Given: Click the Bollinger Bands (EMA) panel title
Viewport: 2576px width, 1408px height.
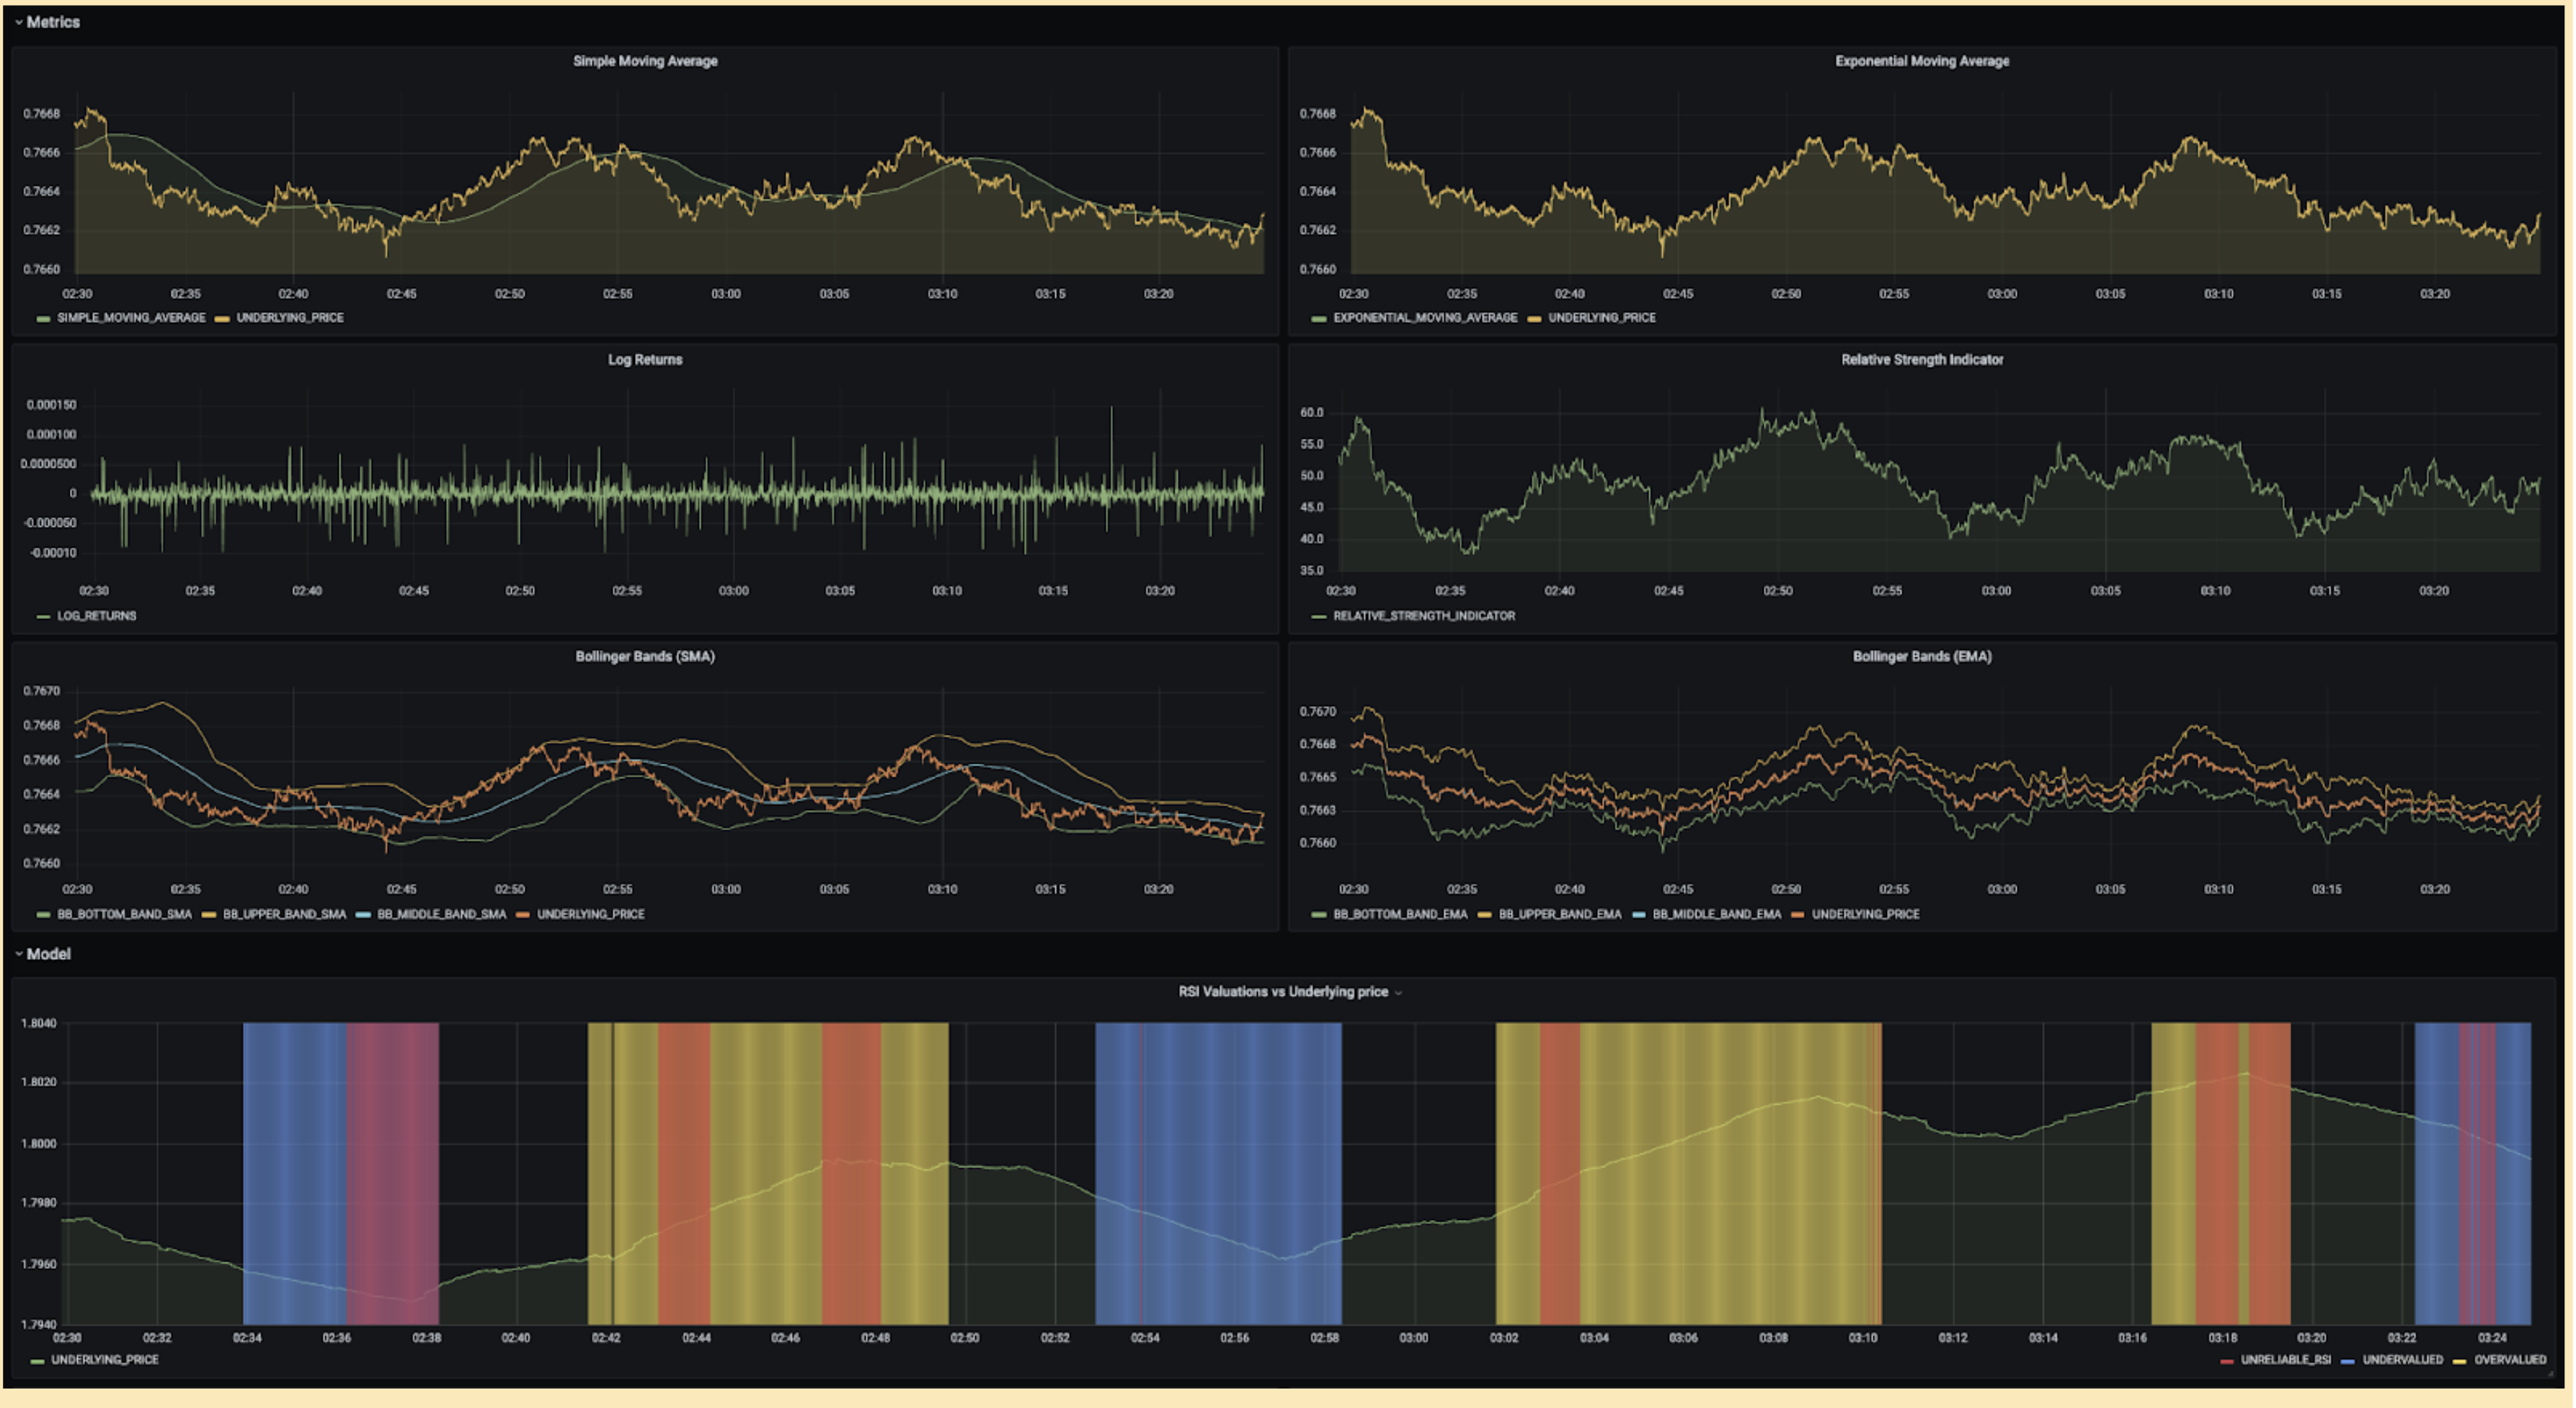Looking at the screenshot, I should coord(1921,657).
